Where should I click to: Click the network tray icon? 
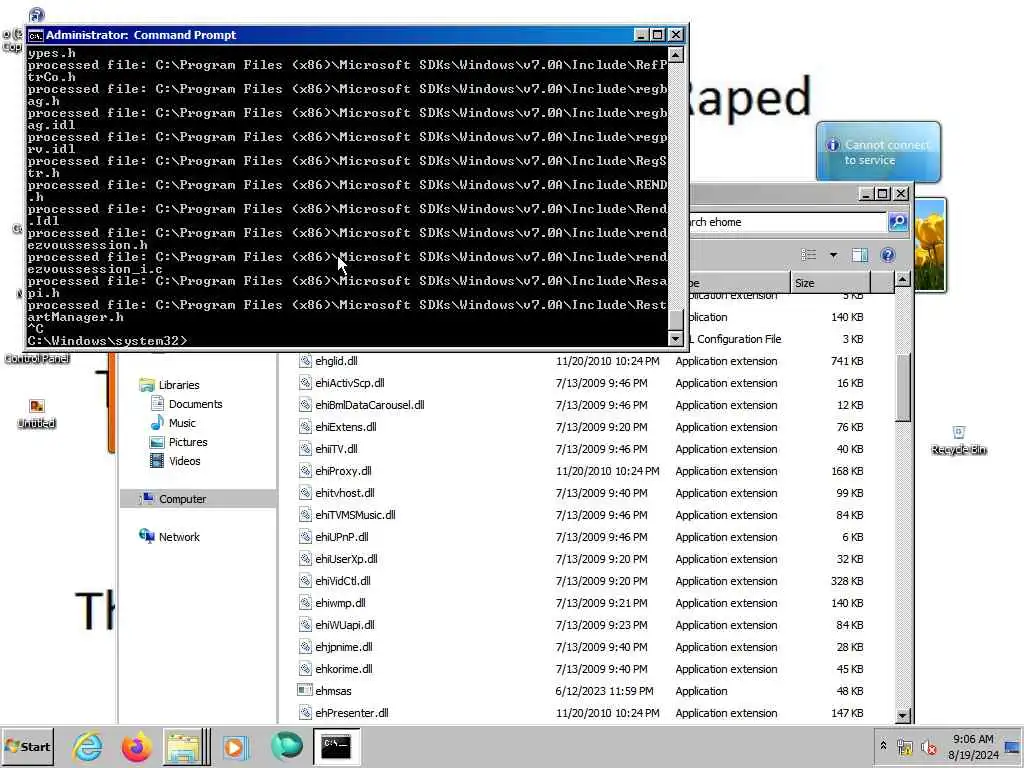[x=904, y=746]
